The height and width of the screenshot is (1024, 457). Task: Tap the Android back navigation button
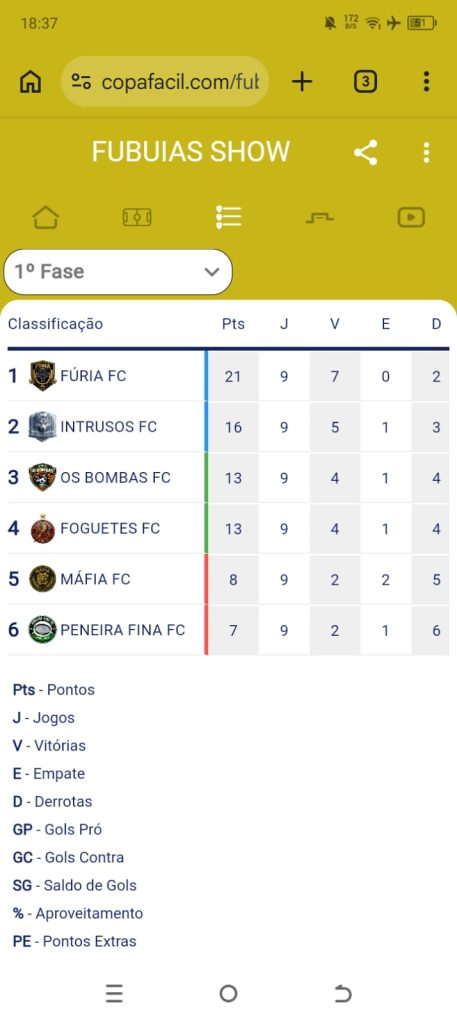coord(343,994)
